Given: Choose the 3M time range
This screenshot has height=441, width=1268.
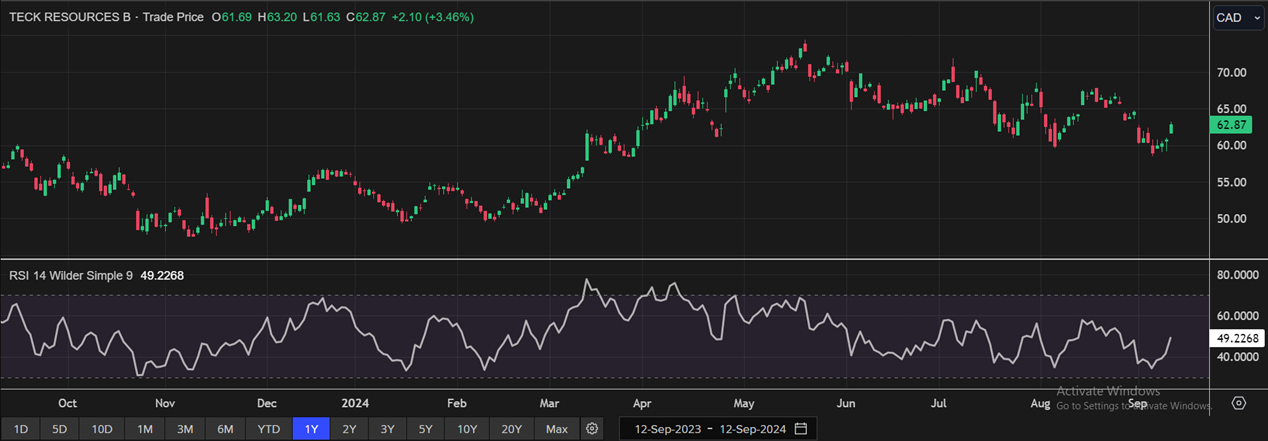Looking at the screenshot, I should click(185, 429).
